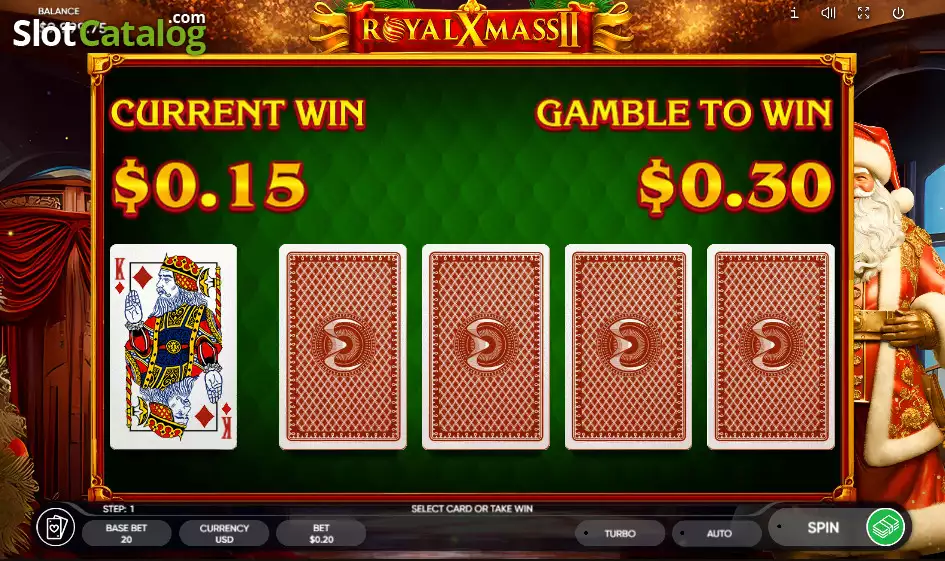Open the Currency USD selector
The height and width of the screenshot is (561, 945).
[x=224, y=533]
